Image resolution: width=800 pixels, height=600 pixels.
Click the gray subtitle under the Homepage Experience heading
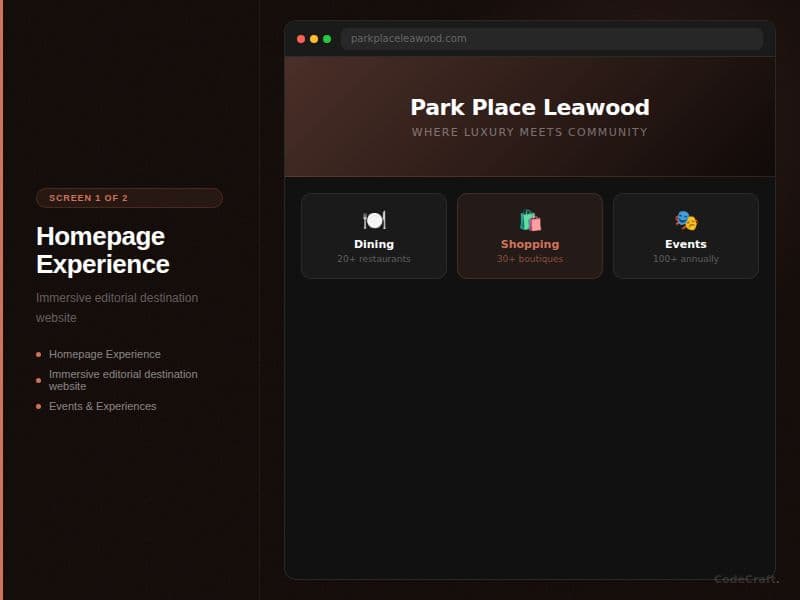117,308
